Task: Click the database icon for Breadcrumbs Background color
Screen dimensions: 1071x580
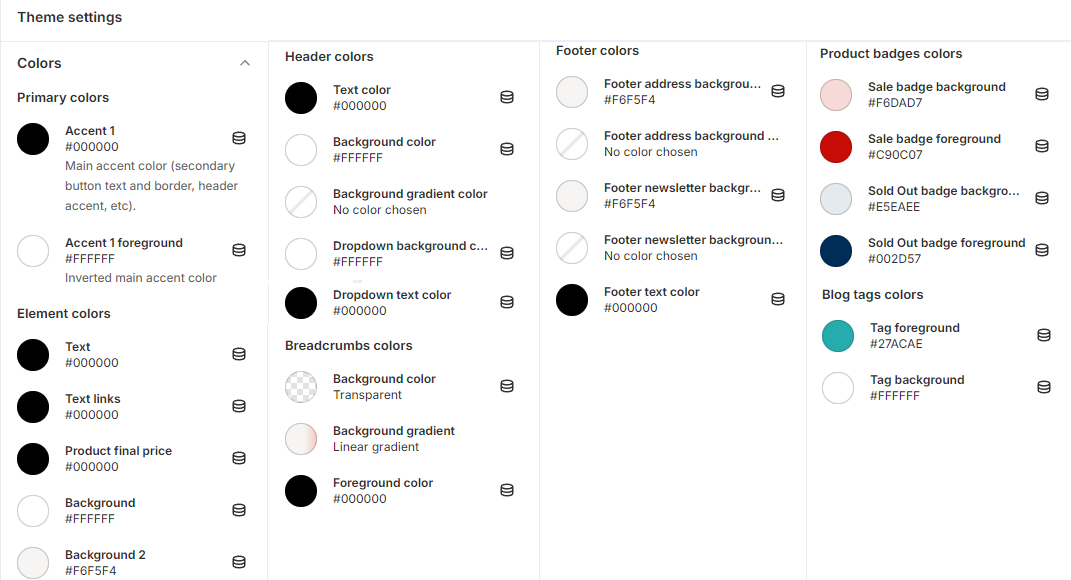Action: [507, 386]
